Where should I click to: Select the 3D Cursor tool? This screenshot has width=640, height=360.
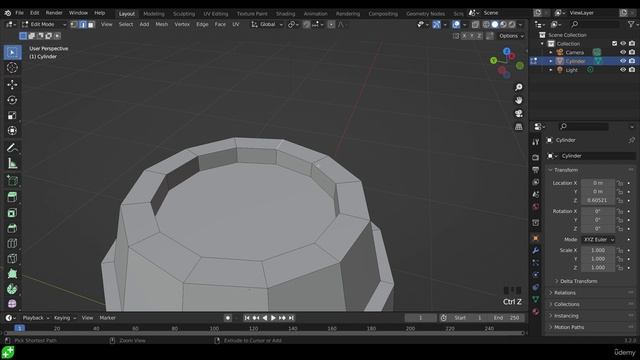(12, 68)
